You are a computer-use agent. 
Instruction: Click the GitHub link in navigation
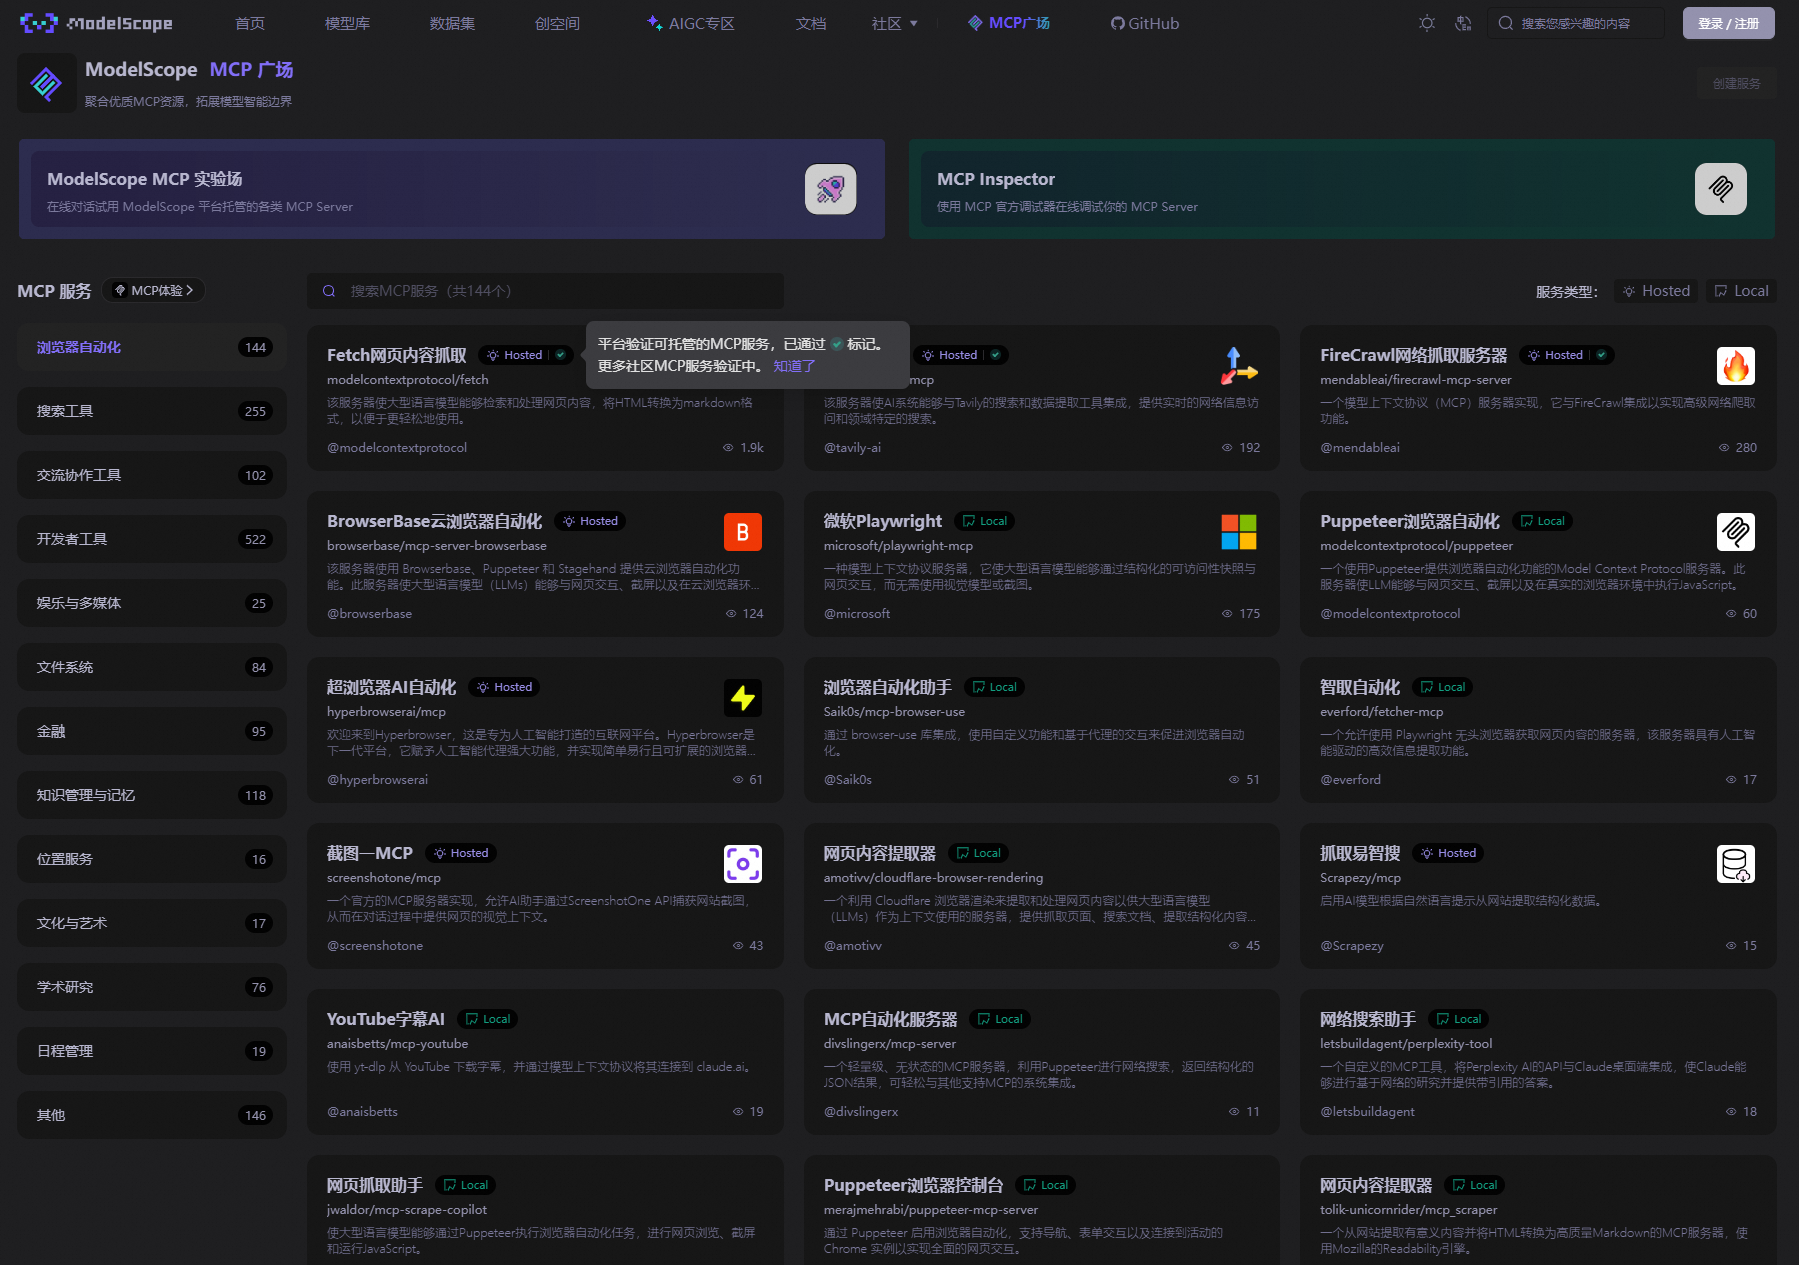tap(1145, 23)
